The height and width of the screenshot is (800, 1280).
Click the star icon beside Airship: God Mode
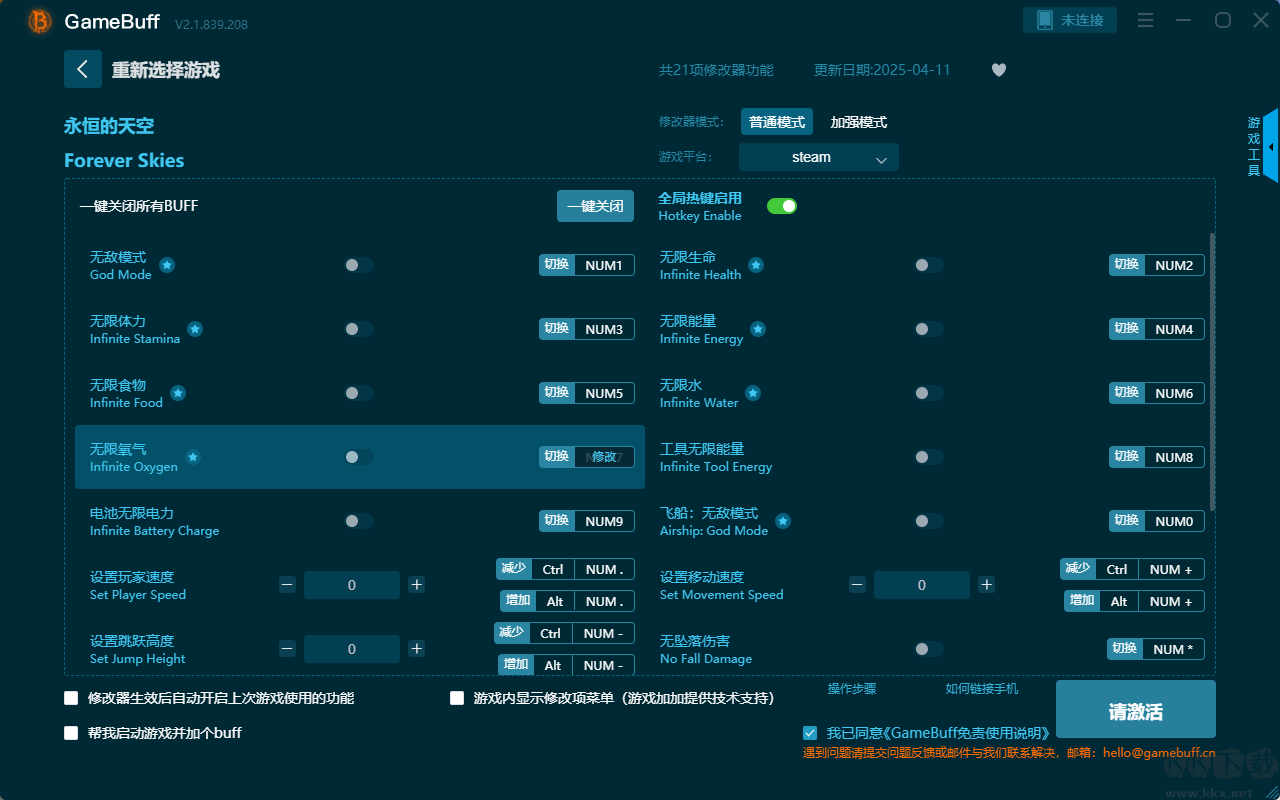783,521
